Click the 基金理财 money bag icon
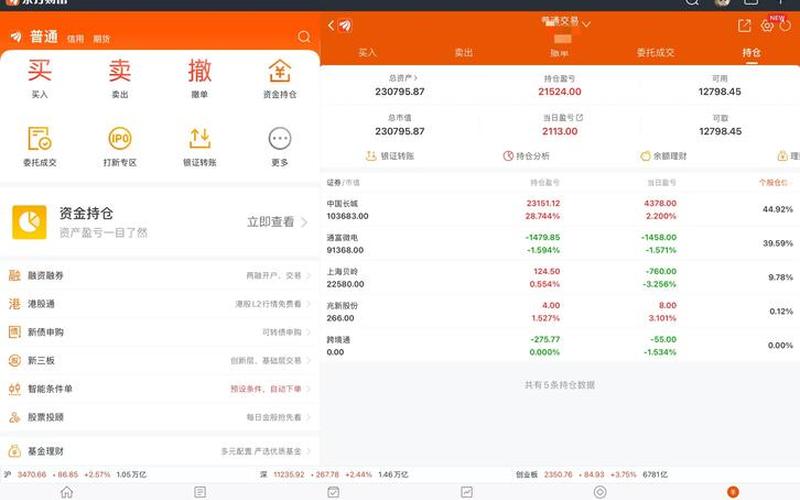This screenshot has width=800, height=500. tap(14, 451)
